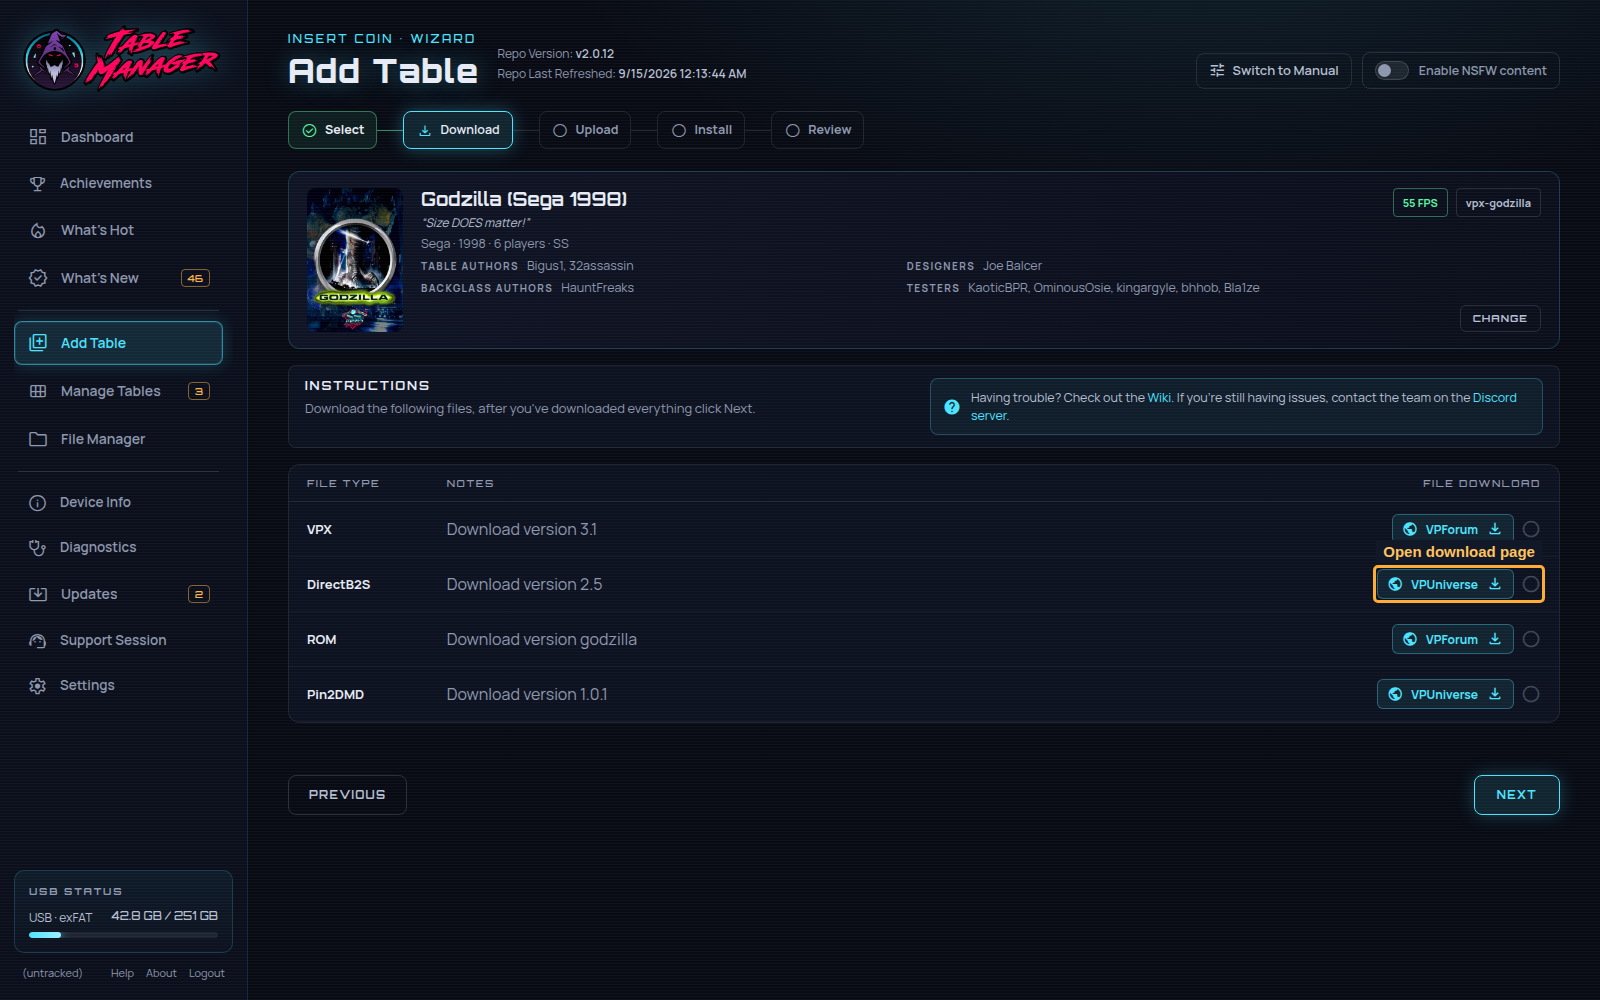Click the Settings gear icon
Image resolution: width=1600 pixels, height=1000 pixels.
(38, 686)
